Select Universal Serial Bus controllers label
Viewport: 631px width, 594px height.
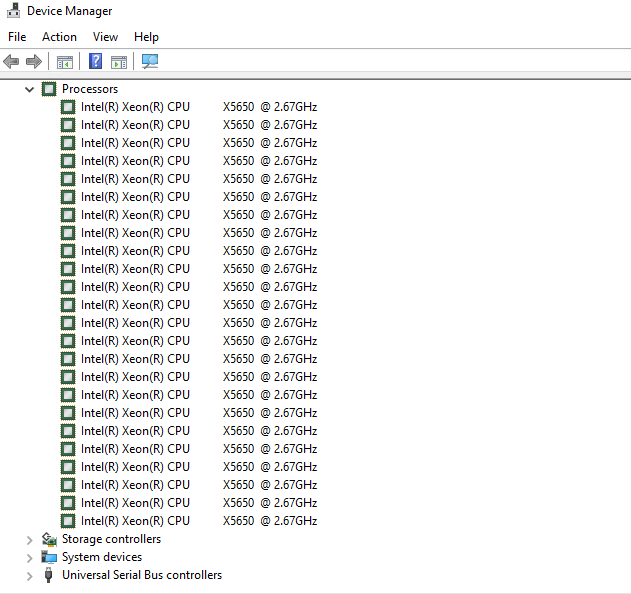pyautogui.click(x=142, y=575)
